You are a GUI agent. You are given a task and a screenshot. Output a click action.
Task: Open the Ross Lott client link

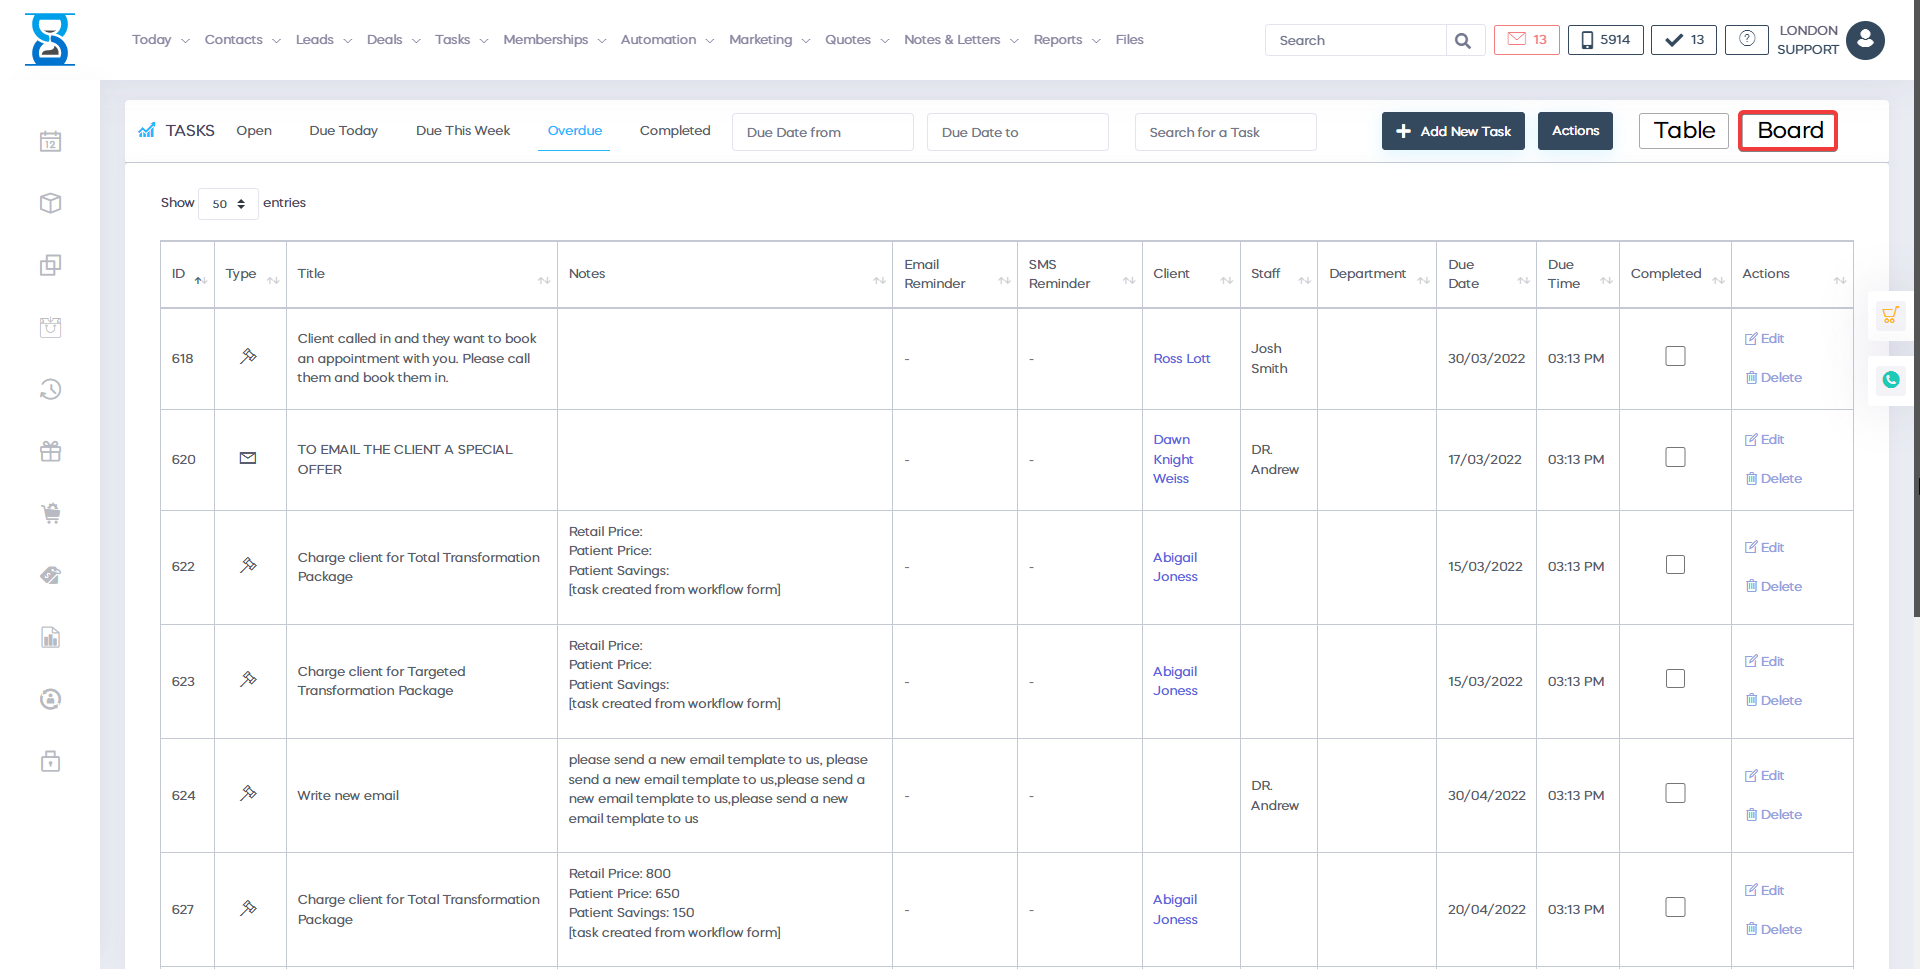(1181, 359)
